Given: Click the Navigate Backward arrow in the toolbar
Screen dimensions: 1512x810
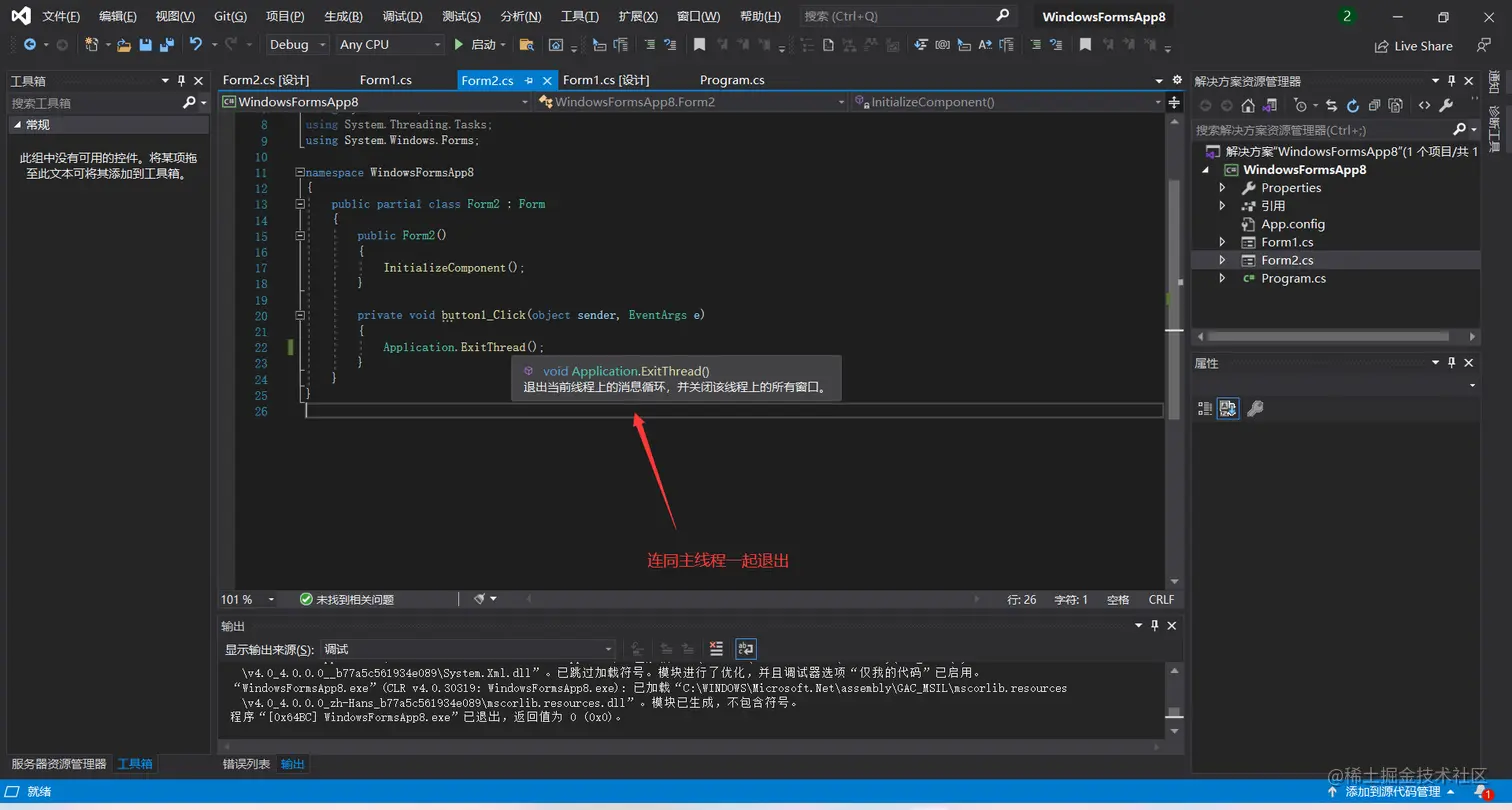Looking at the screenshot, I should click(x=29, y=45).
